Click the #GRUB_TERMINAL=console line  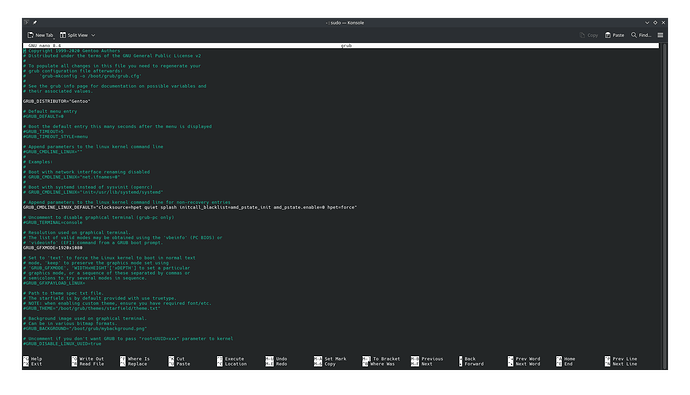click(x=53, y=223)
